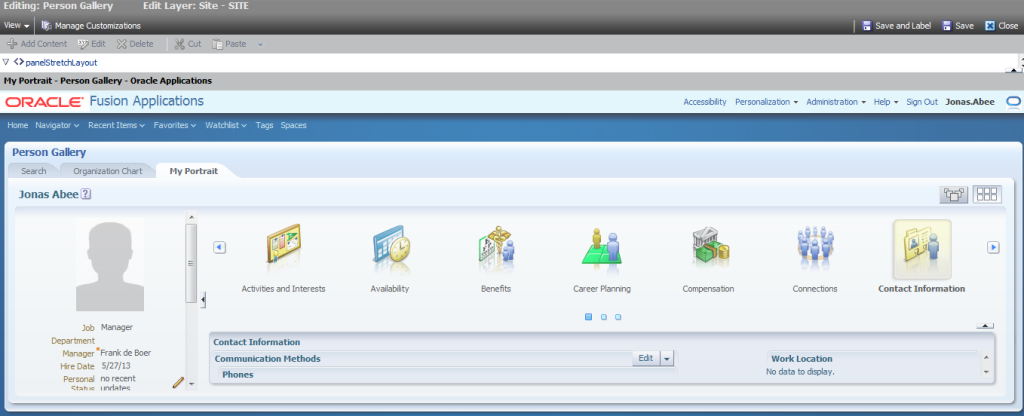Image resolution: width=1024 pixels, height=416 pixels.
Task: Click the profile pane vertical scrollbar
Action: pos(191,263)
